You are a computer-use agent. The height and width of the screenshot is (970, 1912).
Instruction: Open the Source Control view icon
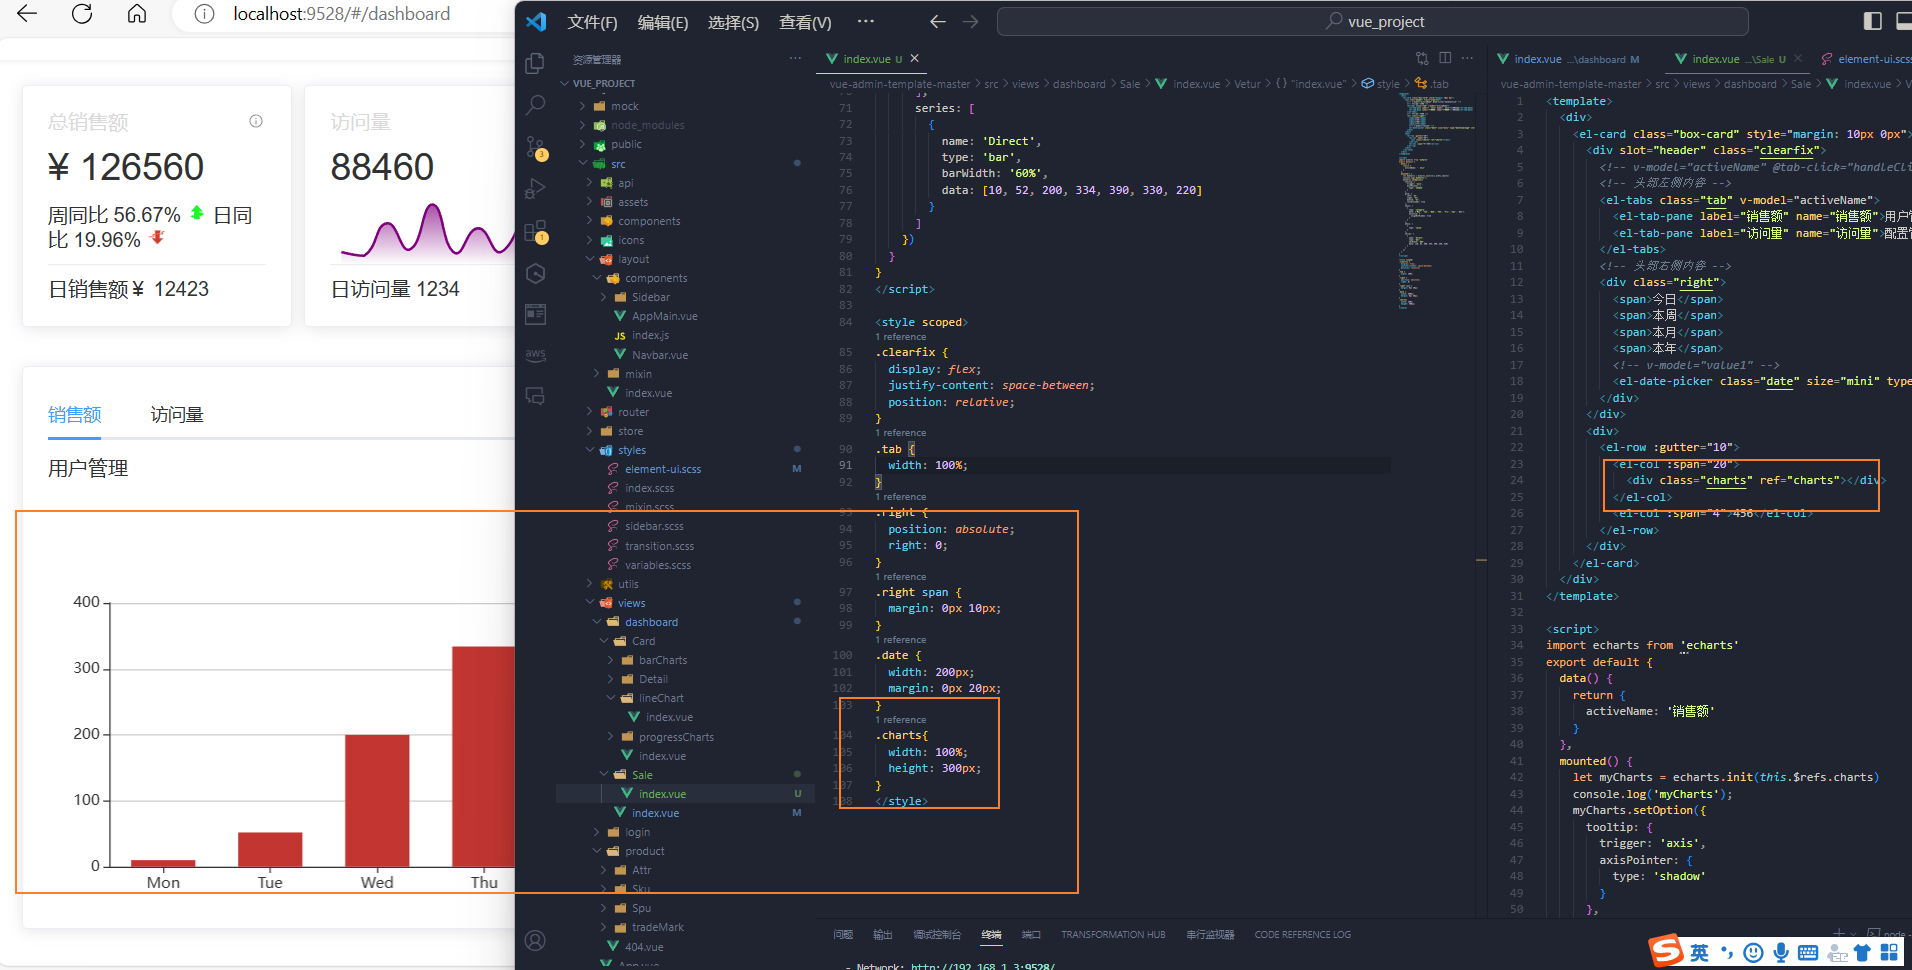click(x=535, y=148)
